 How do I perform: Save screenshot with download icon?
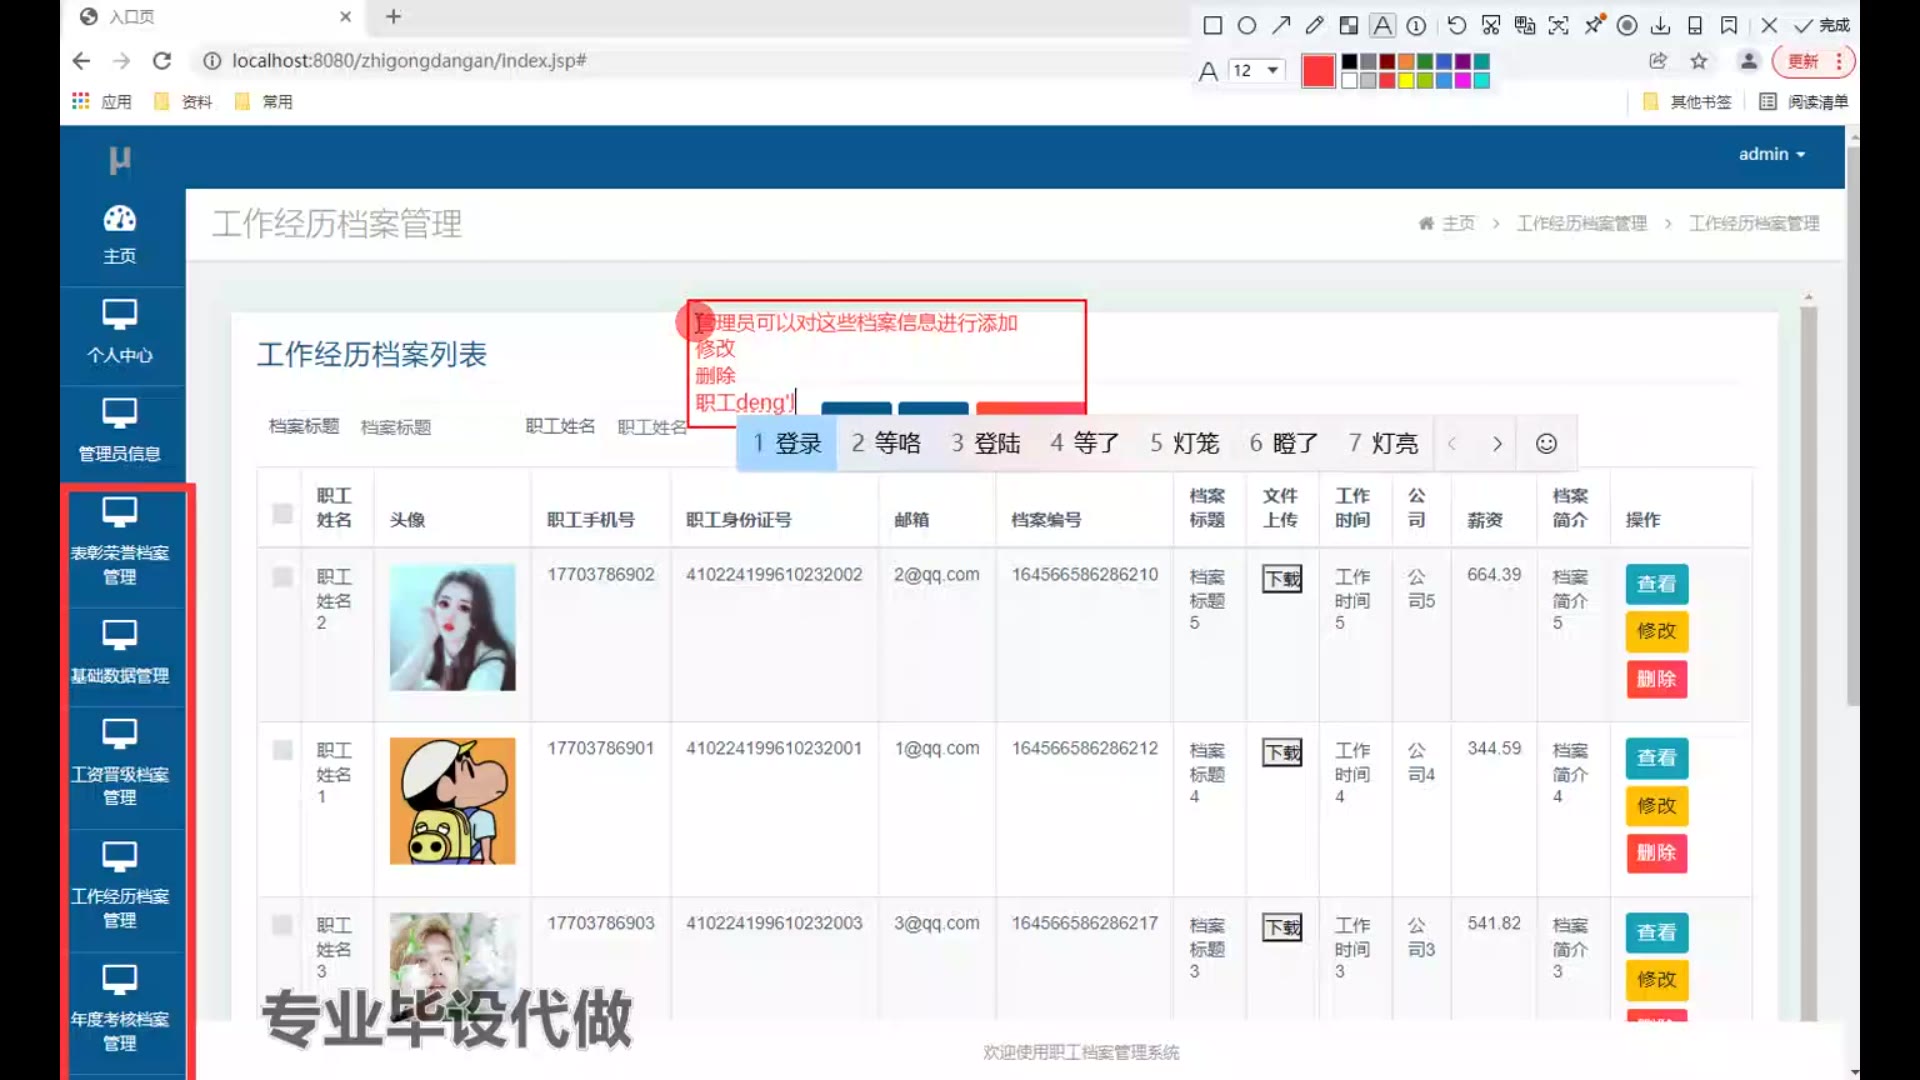(x=1661, y=25)
